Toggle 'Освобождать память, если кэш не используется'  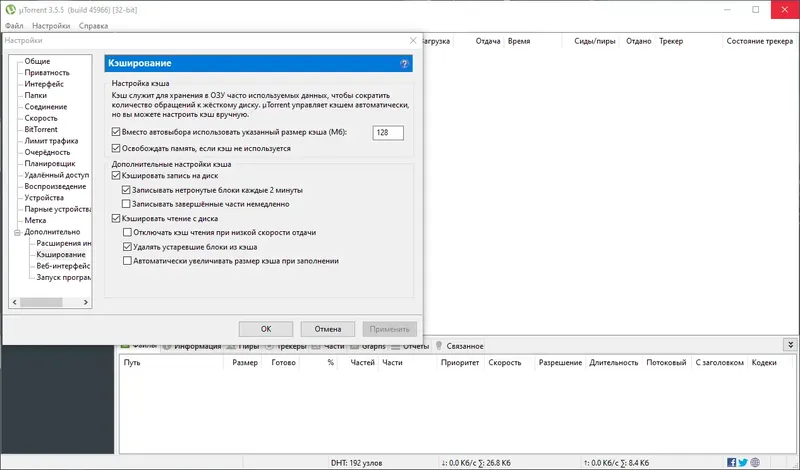pyautogui.click(x=116, y=148)
